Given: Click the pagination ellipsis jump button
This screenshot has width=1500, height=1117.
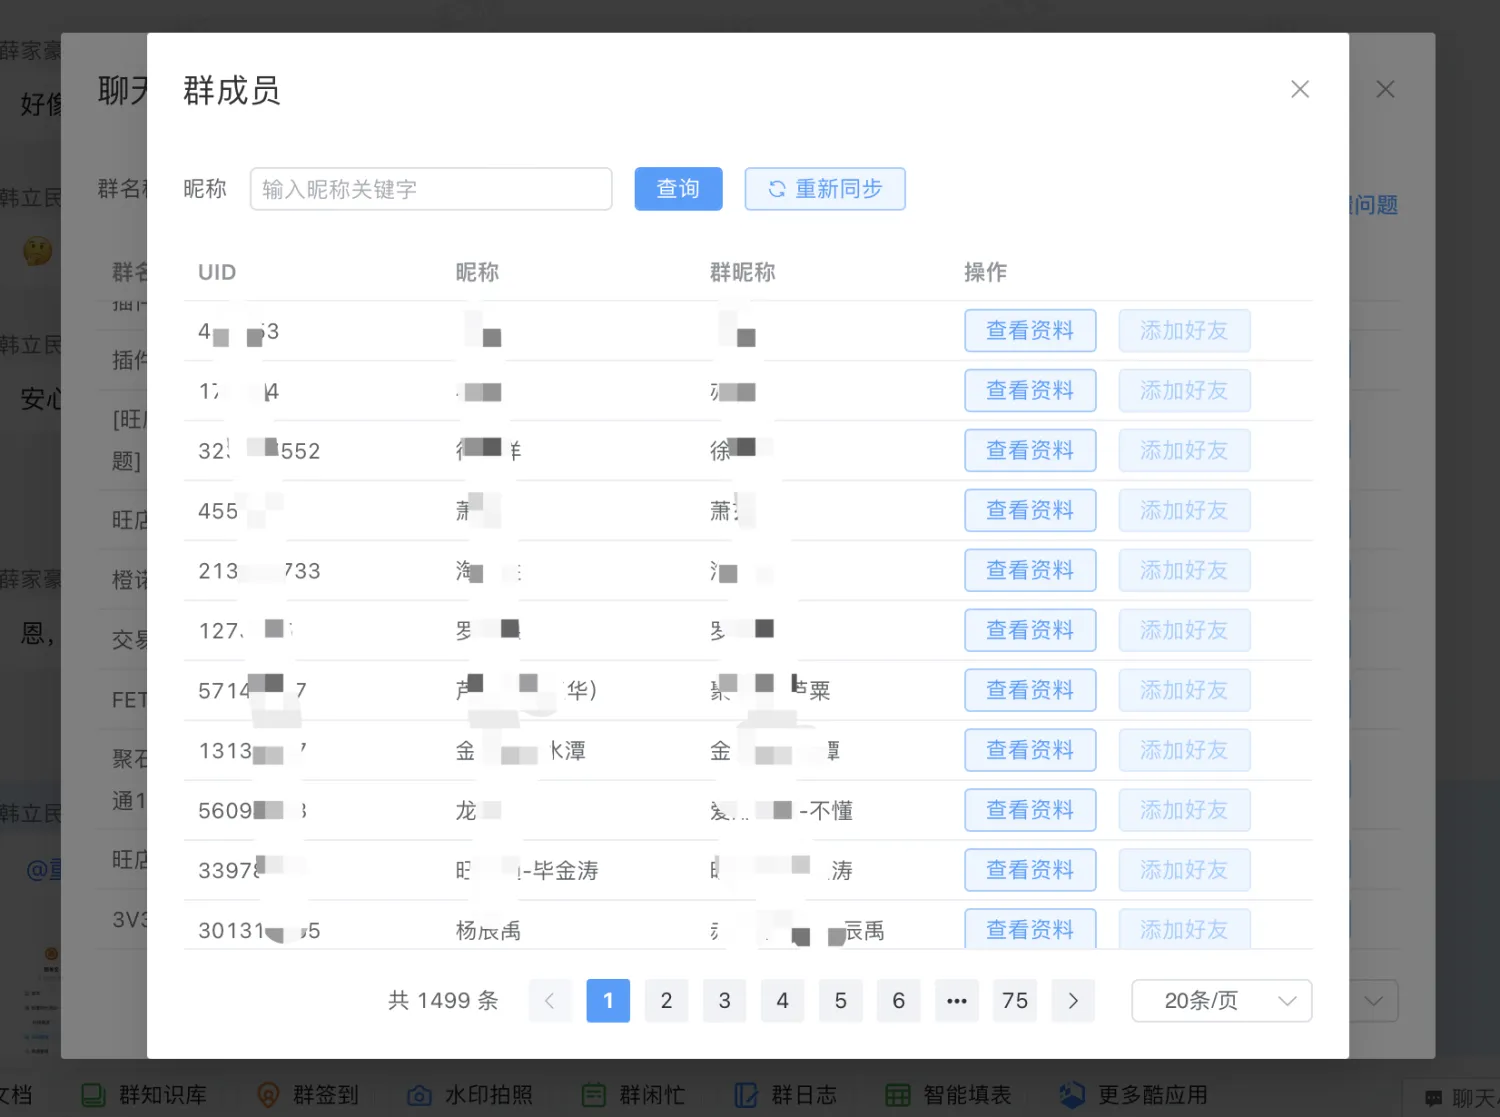Looking at the screenshot, I should point(956,1000).
